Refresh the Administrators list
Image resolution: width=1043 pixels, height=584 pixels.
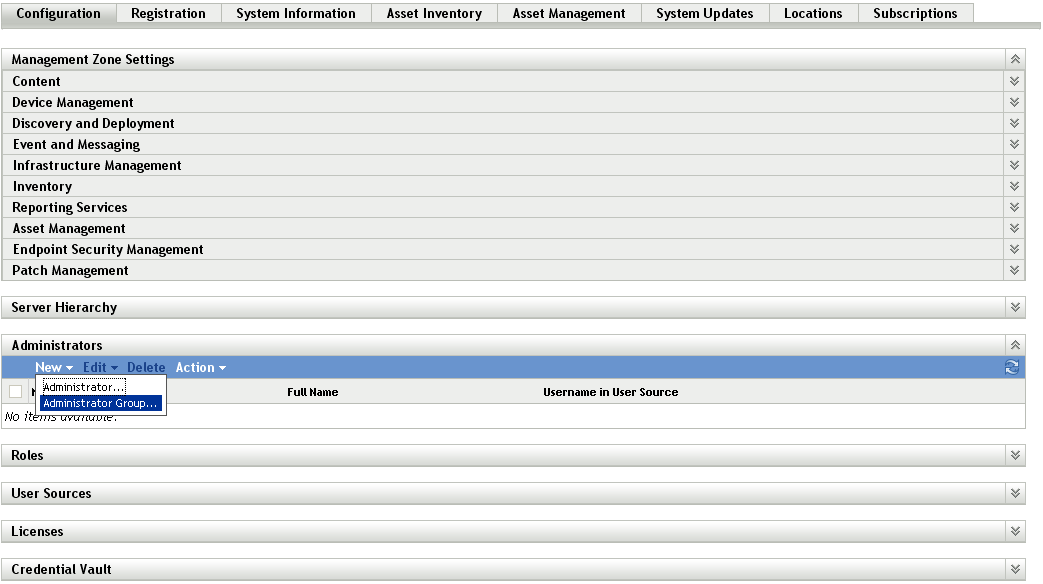1012,367
